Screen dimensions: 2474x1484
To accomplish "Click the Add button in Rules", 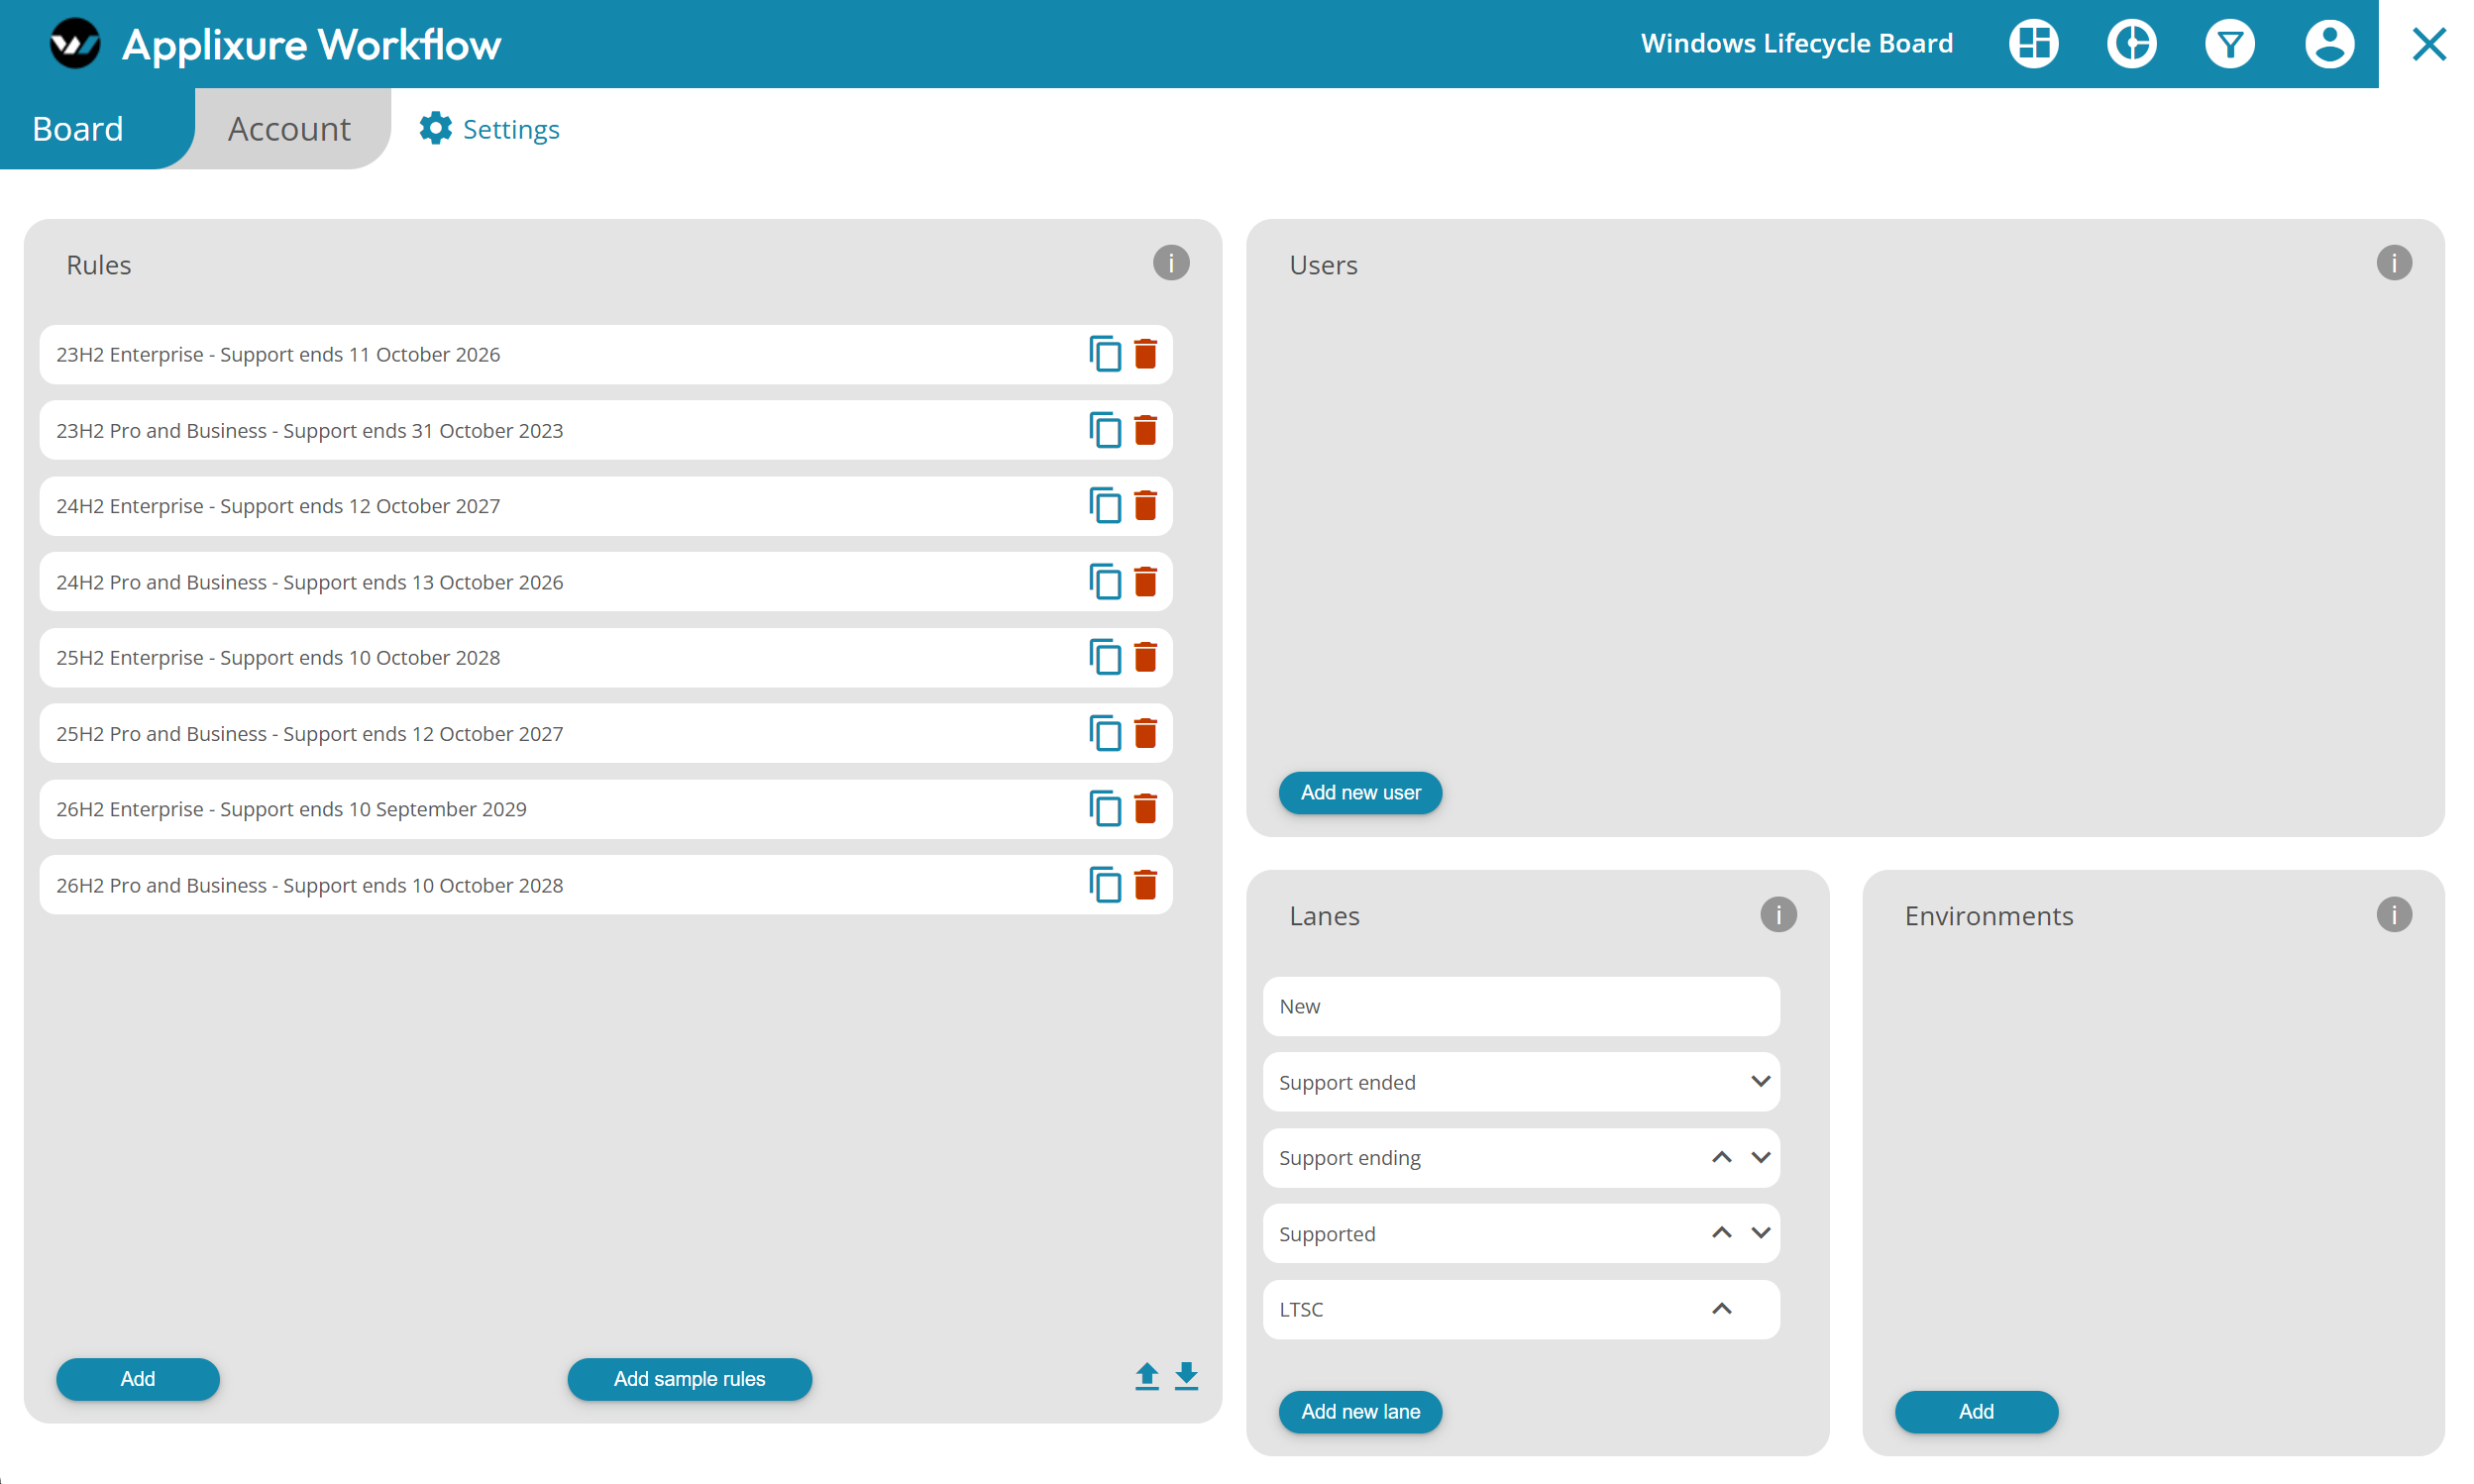I will [138, 1379].
